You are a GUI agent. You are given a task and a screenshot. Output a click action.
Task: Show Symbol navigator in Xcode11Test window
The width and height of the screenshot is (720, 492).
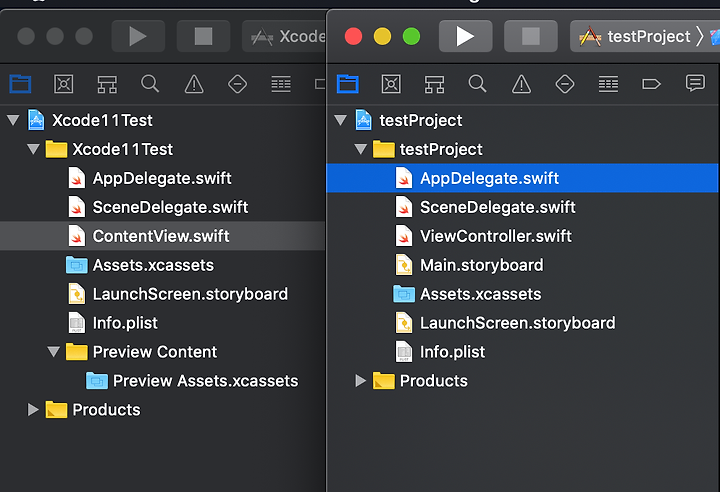point(107,84)
